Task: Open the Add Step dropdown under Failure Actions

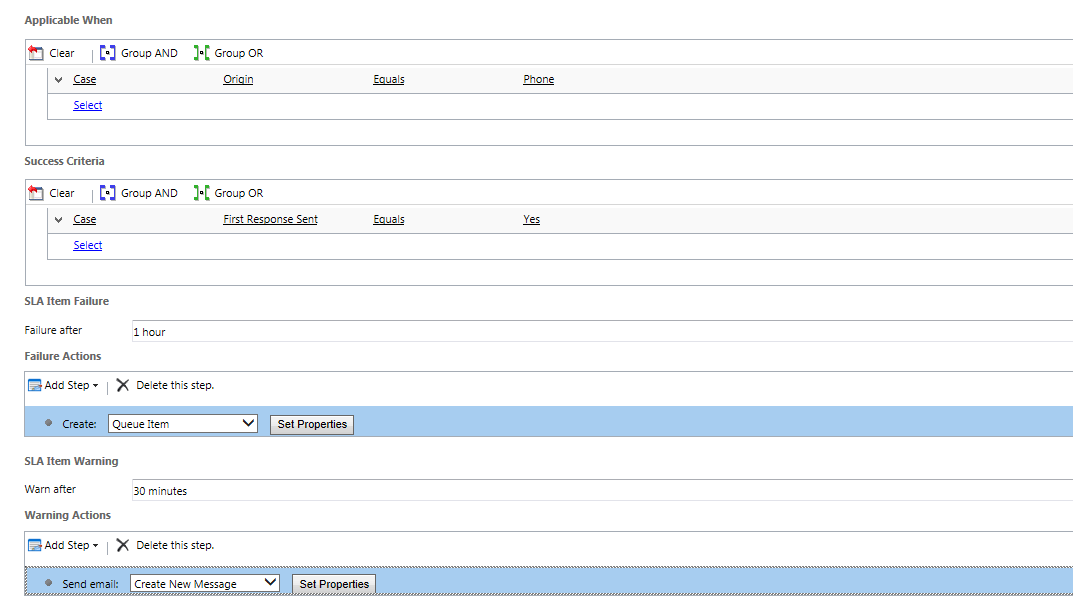Action: coord(63,385)
